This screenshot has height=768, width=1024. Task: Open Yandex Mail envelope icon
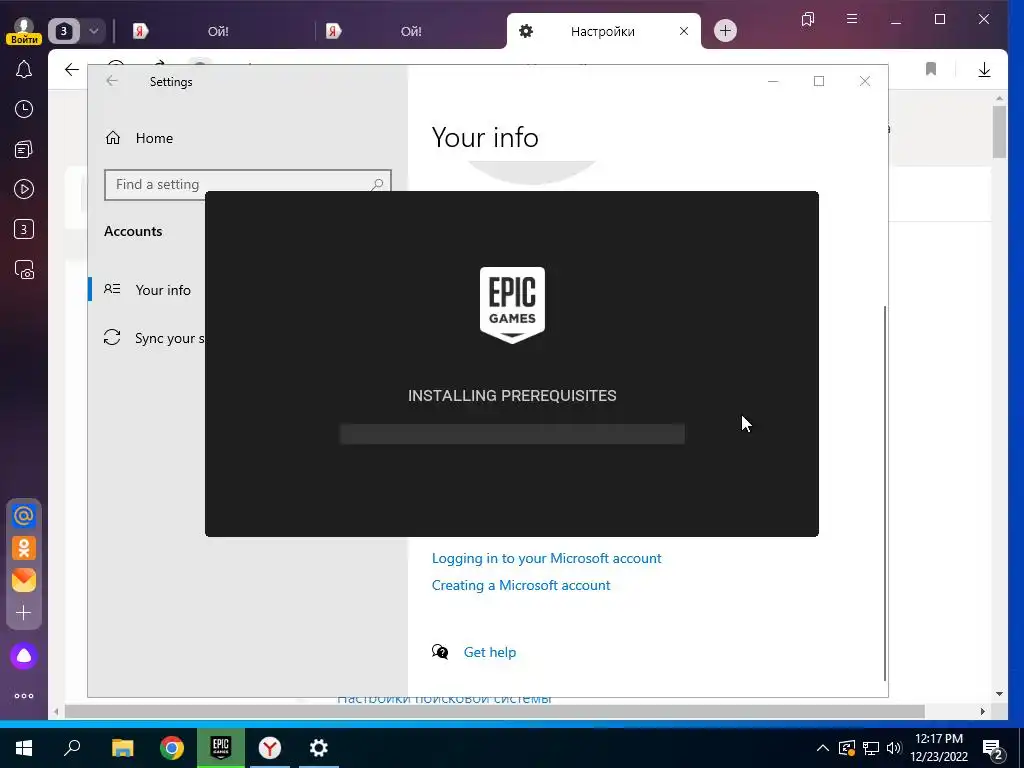pyautogui.click(x=24, y=580)
